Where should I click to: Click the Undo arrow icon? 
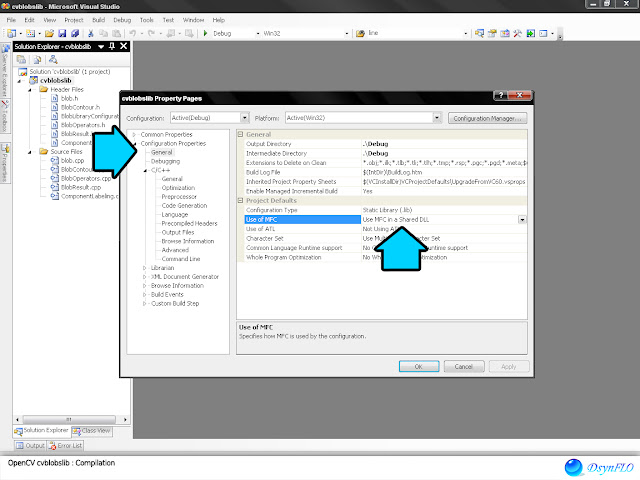[x=133, y=33]
